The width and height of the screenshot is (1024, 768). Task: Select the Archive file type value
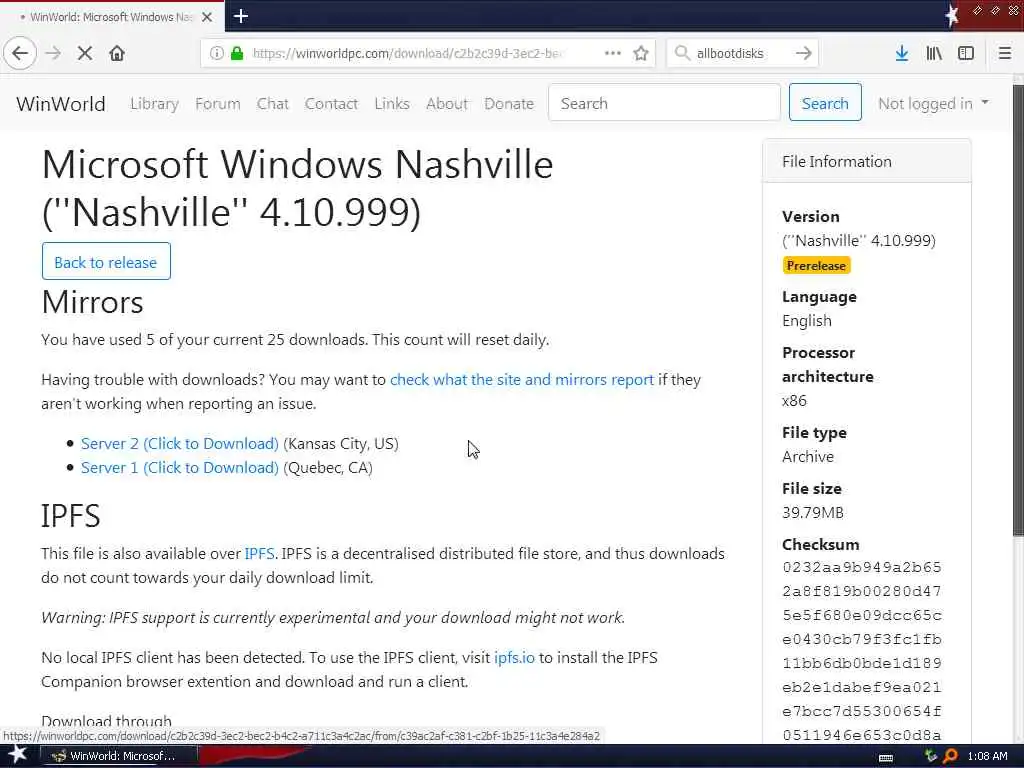[x=808, y=456]
